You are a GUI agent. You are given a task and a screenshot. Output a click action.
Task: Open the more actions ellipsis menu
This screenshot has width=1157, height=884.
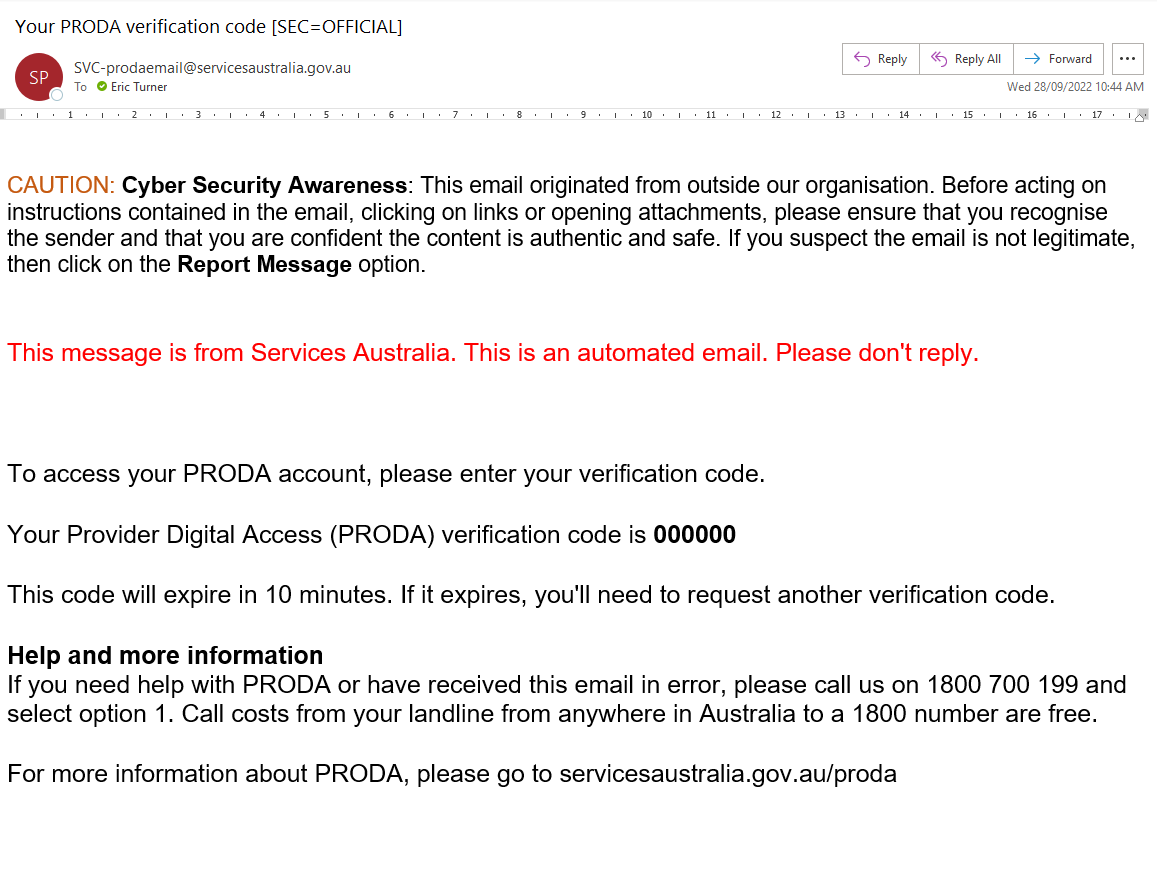(x=1127, y=59)
